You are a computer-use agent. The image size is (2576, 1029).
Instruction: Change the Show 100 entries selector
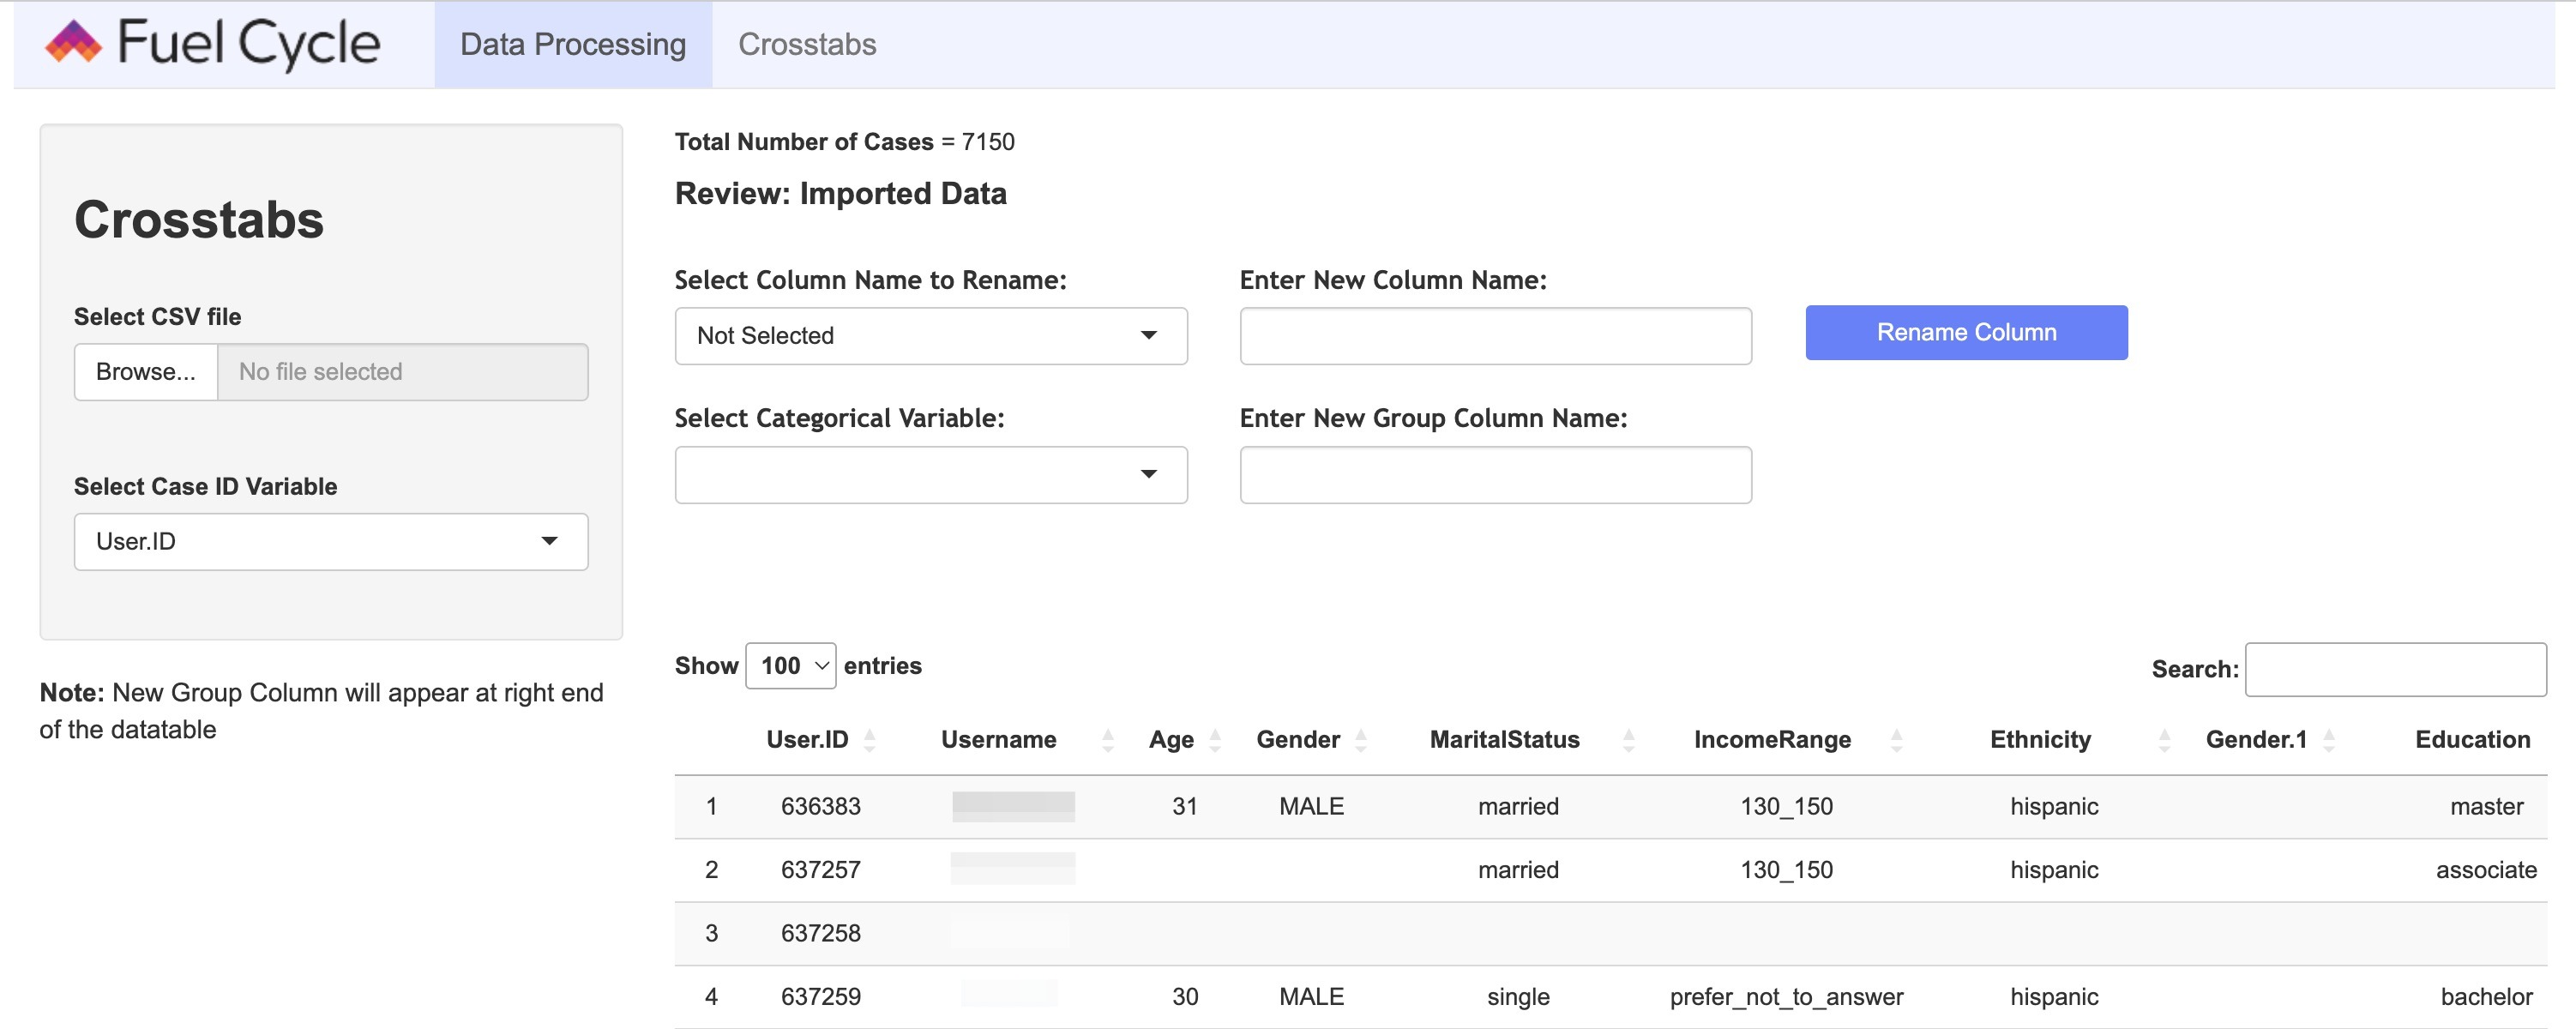(790, 666)
